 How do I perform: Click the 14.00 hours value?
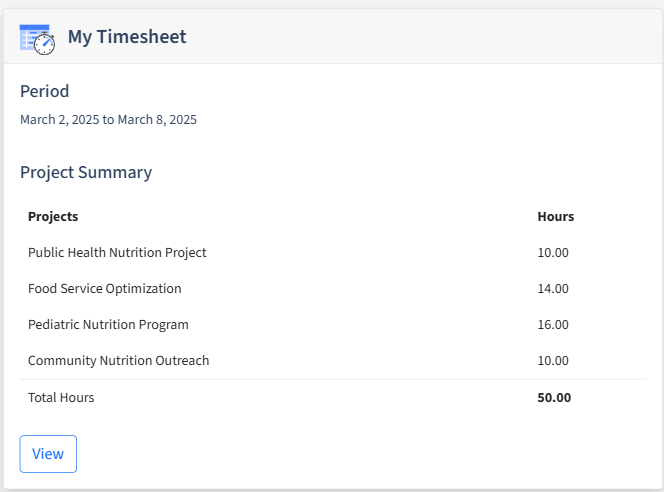coord(553,289)
